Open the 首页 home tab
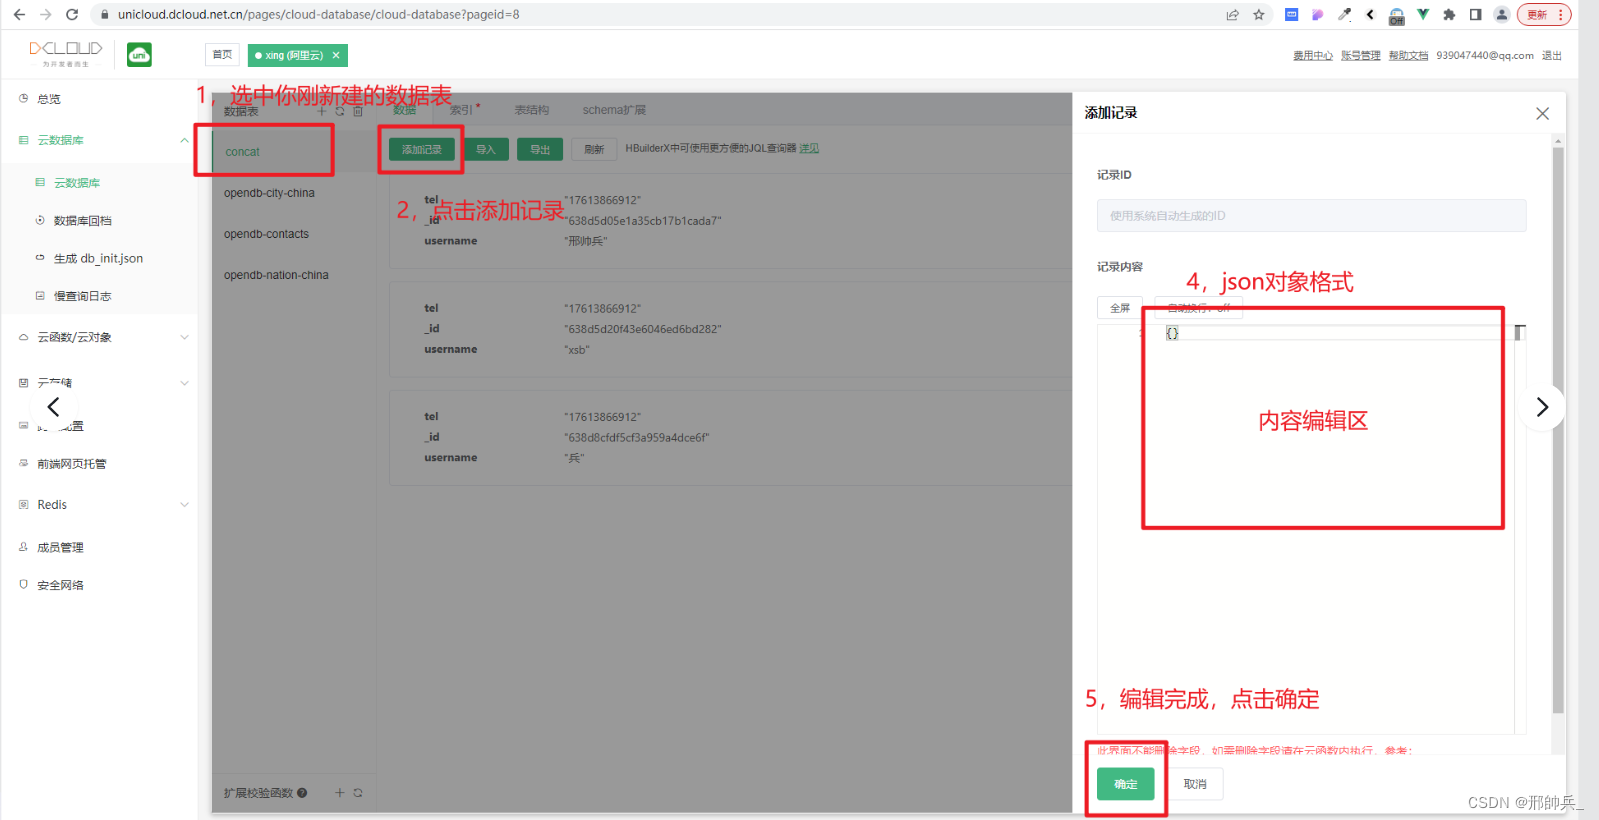 222,55
